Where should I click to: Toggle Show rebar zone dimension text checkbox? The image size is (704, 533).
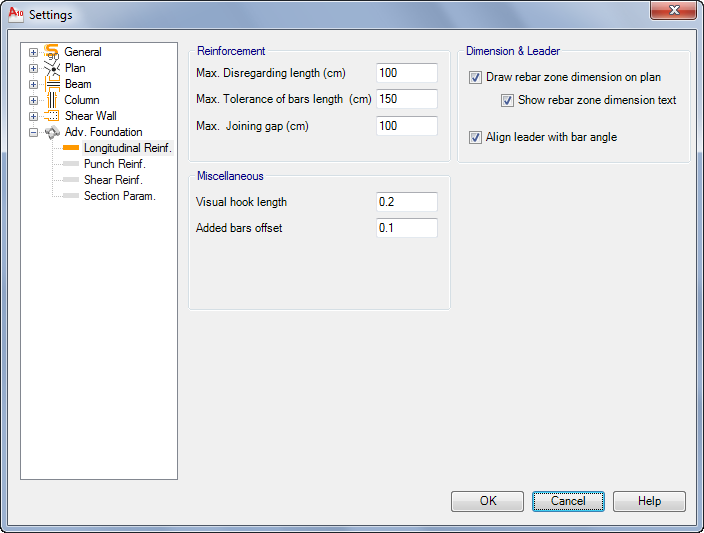point(507,100)
